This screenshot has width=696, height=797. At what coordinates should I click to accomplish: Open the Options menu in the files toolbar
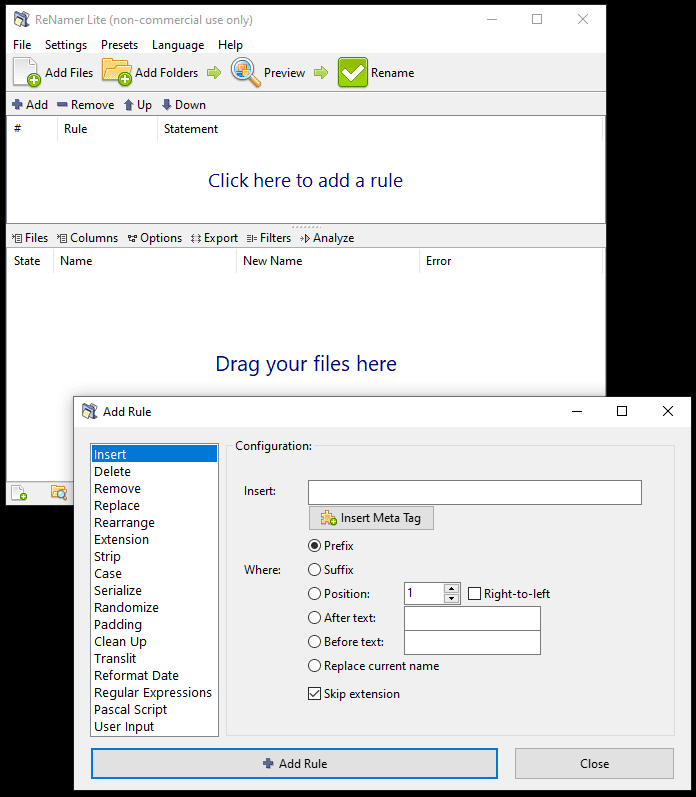click(155, 238)
